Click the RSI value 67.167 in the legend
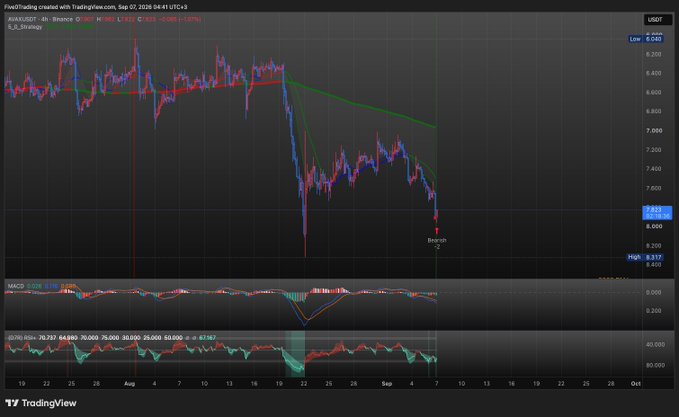 point(207,337)
